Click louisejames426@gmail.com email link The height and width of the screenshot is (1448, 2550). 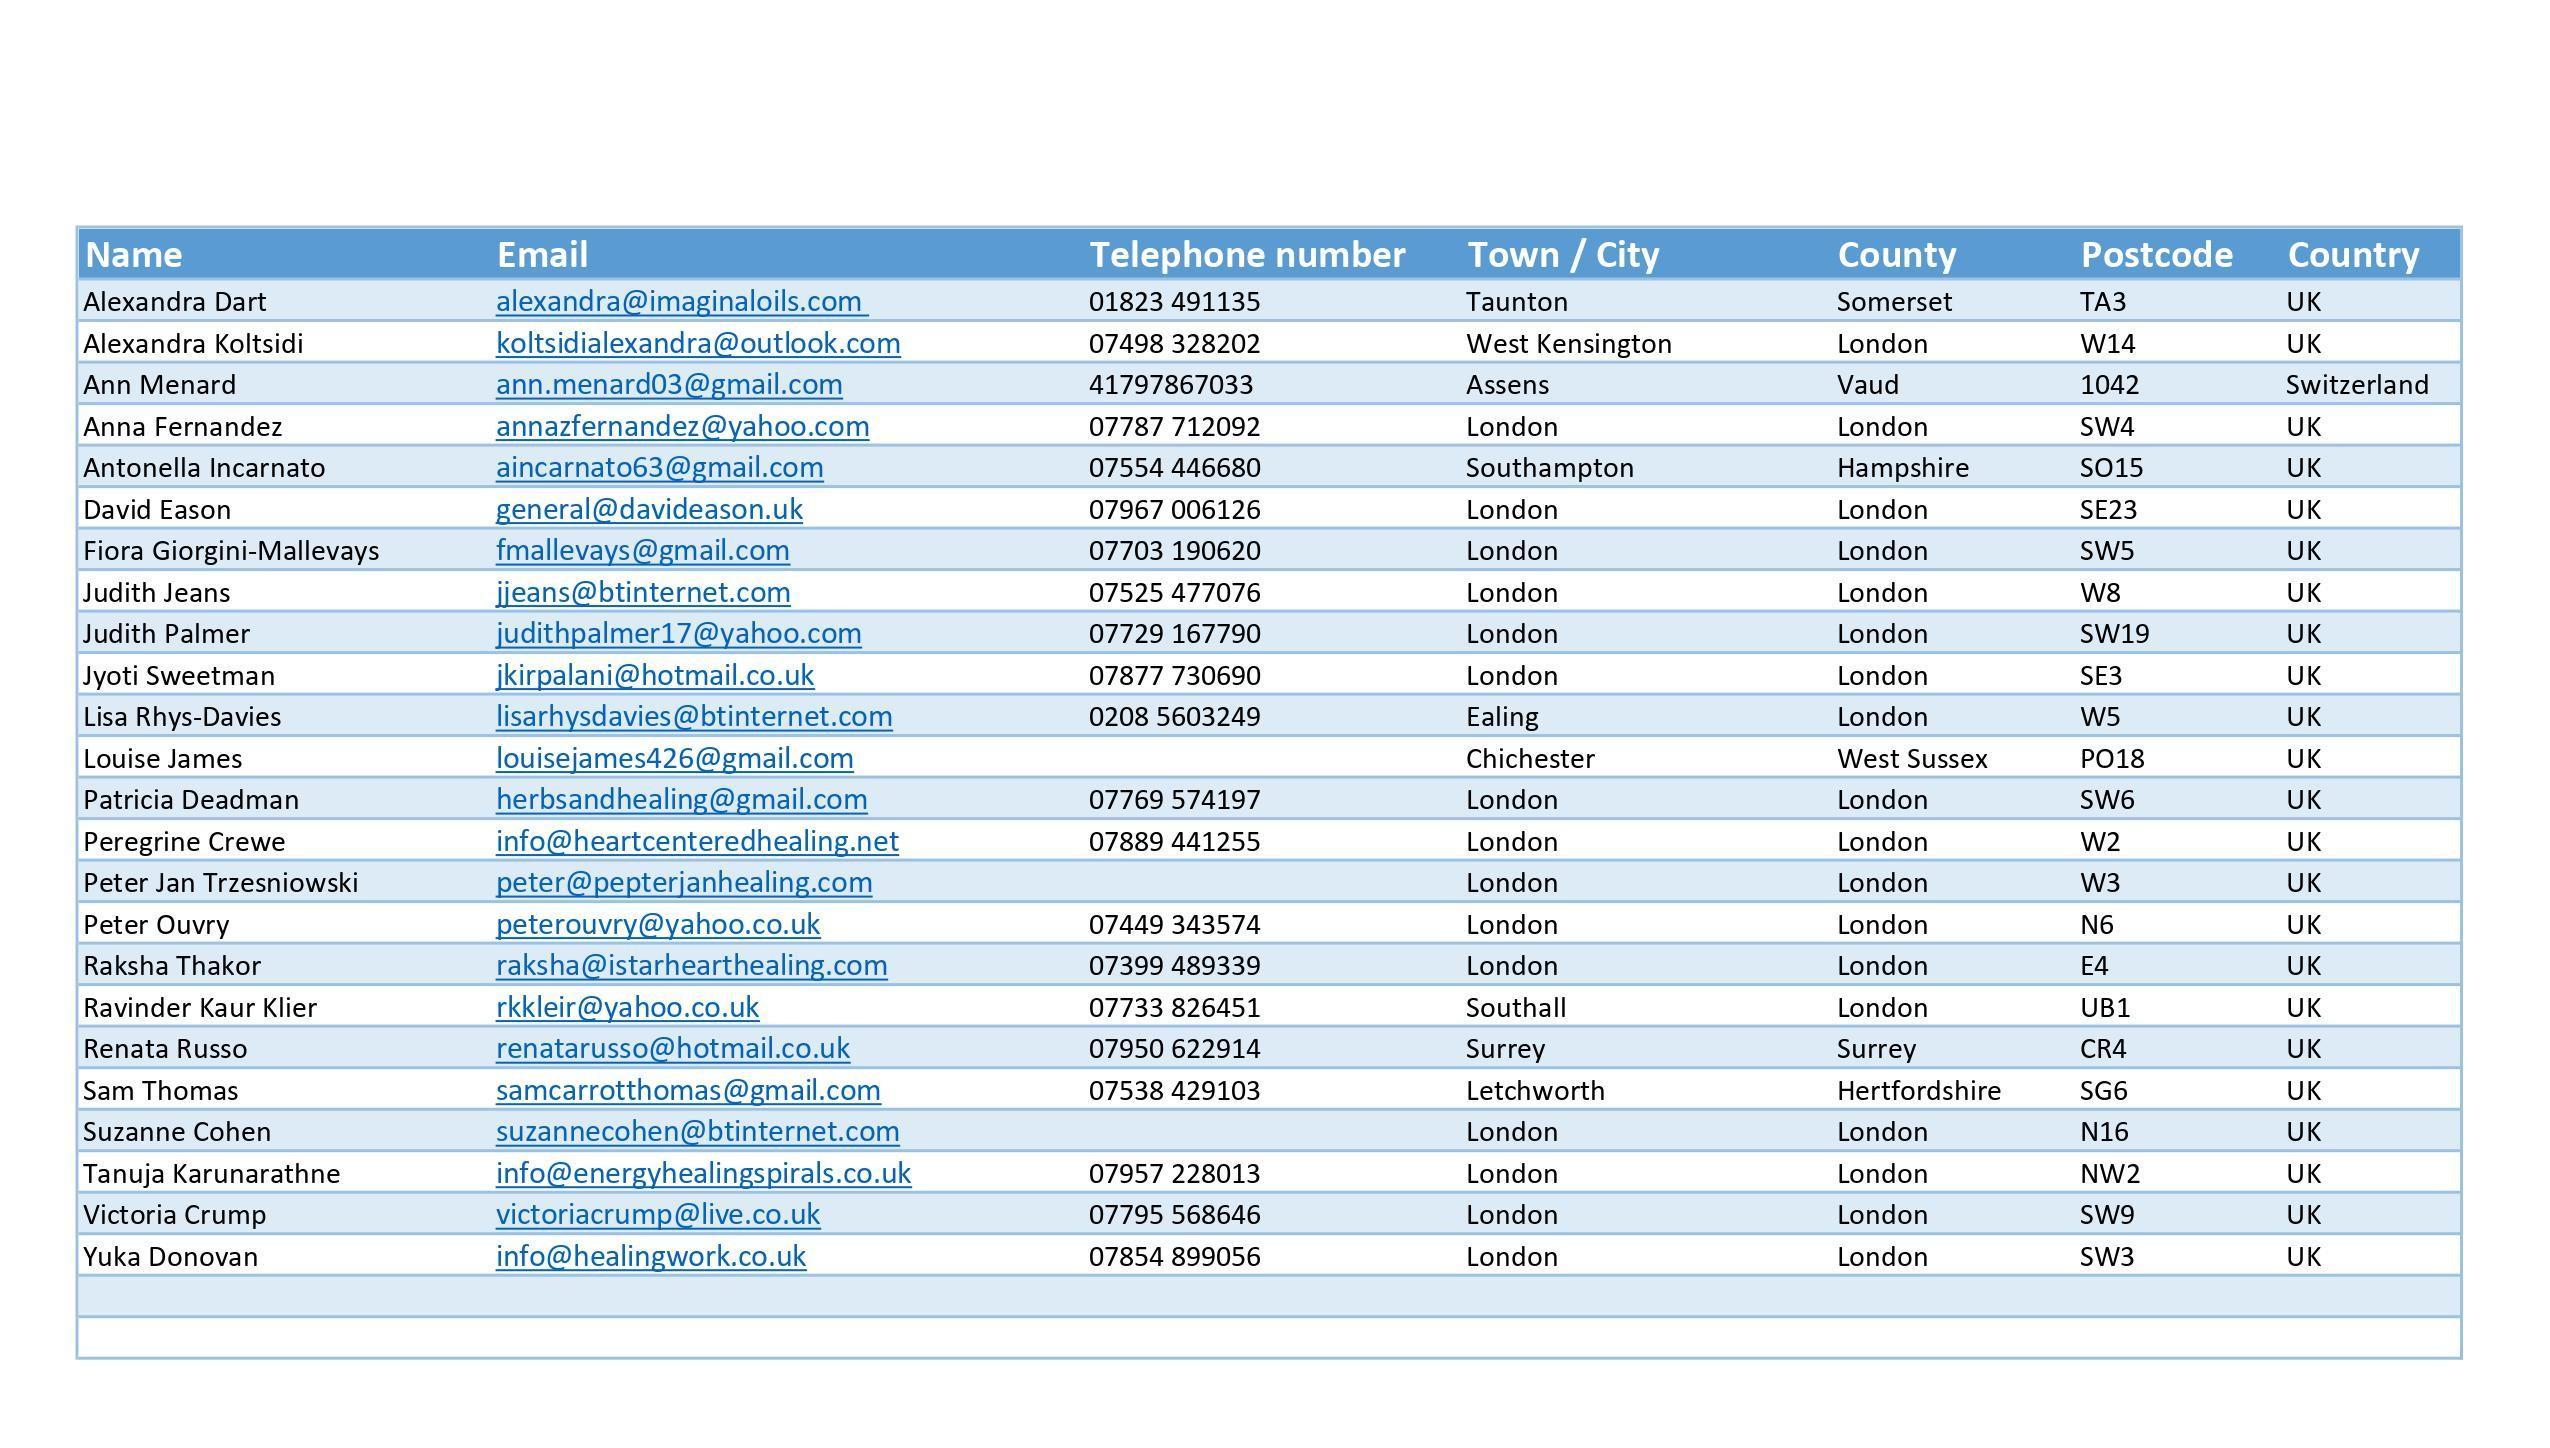pos(674,758)
